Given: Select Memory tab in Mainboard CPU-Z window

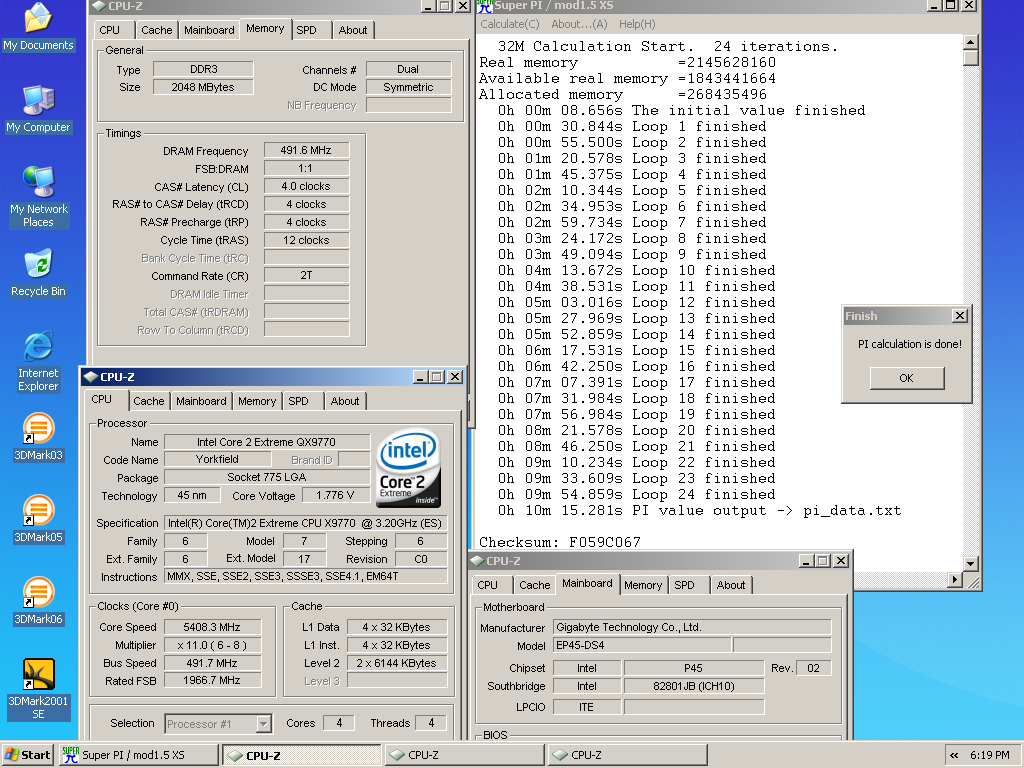Looking at the screenshot, I should pyautogui.click(x=643, y=585).
